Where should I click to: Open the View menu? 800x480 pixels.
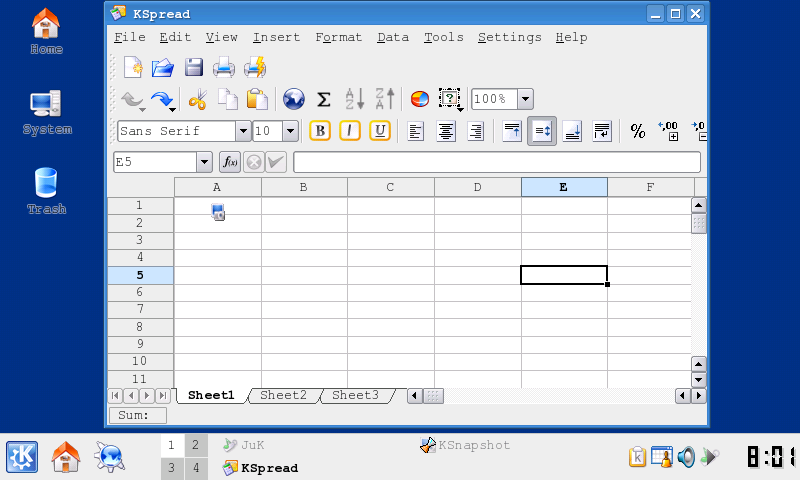(x=221, y=37)
